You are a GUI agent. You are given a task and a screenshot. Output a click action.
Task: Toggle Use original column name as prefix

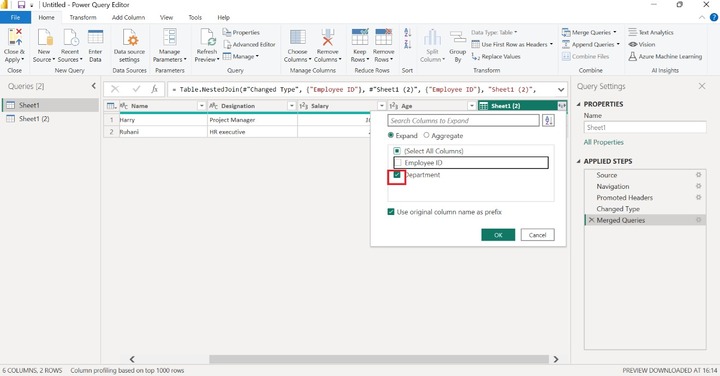[391, 212]
